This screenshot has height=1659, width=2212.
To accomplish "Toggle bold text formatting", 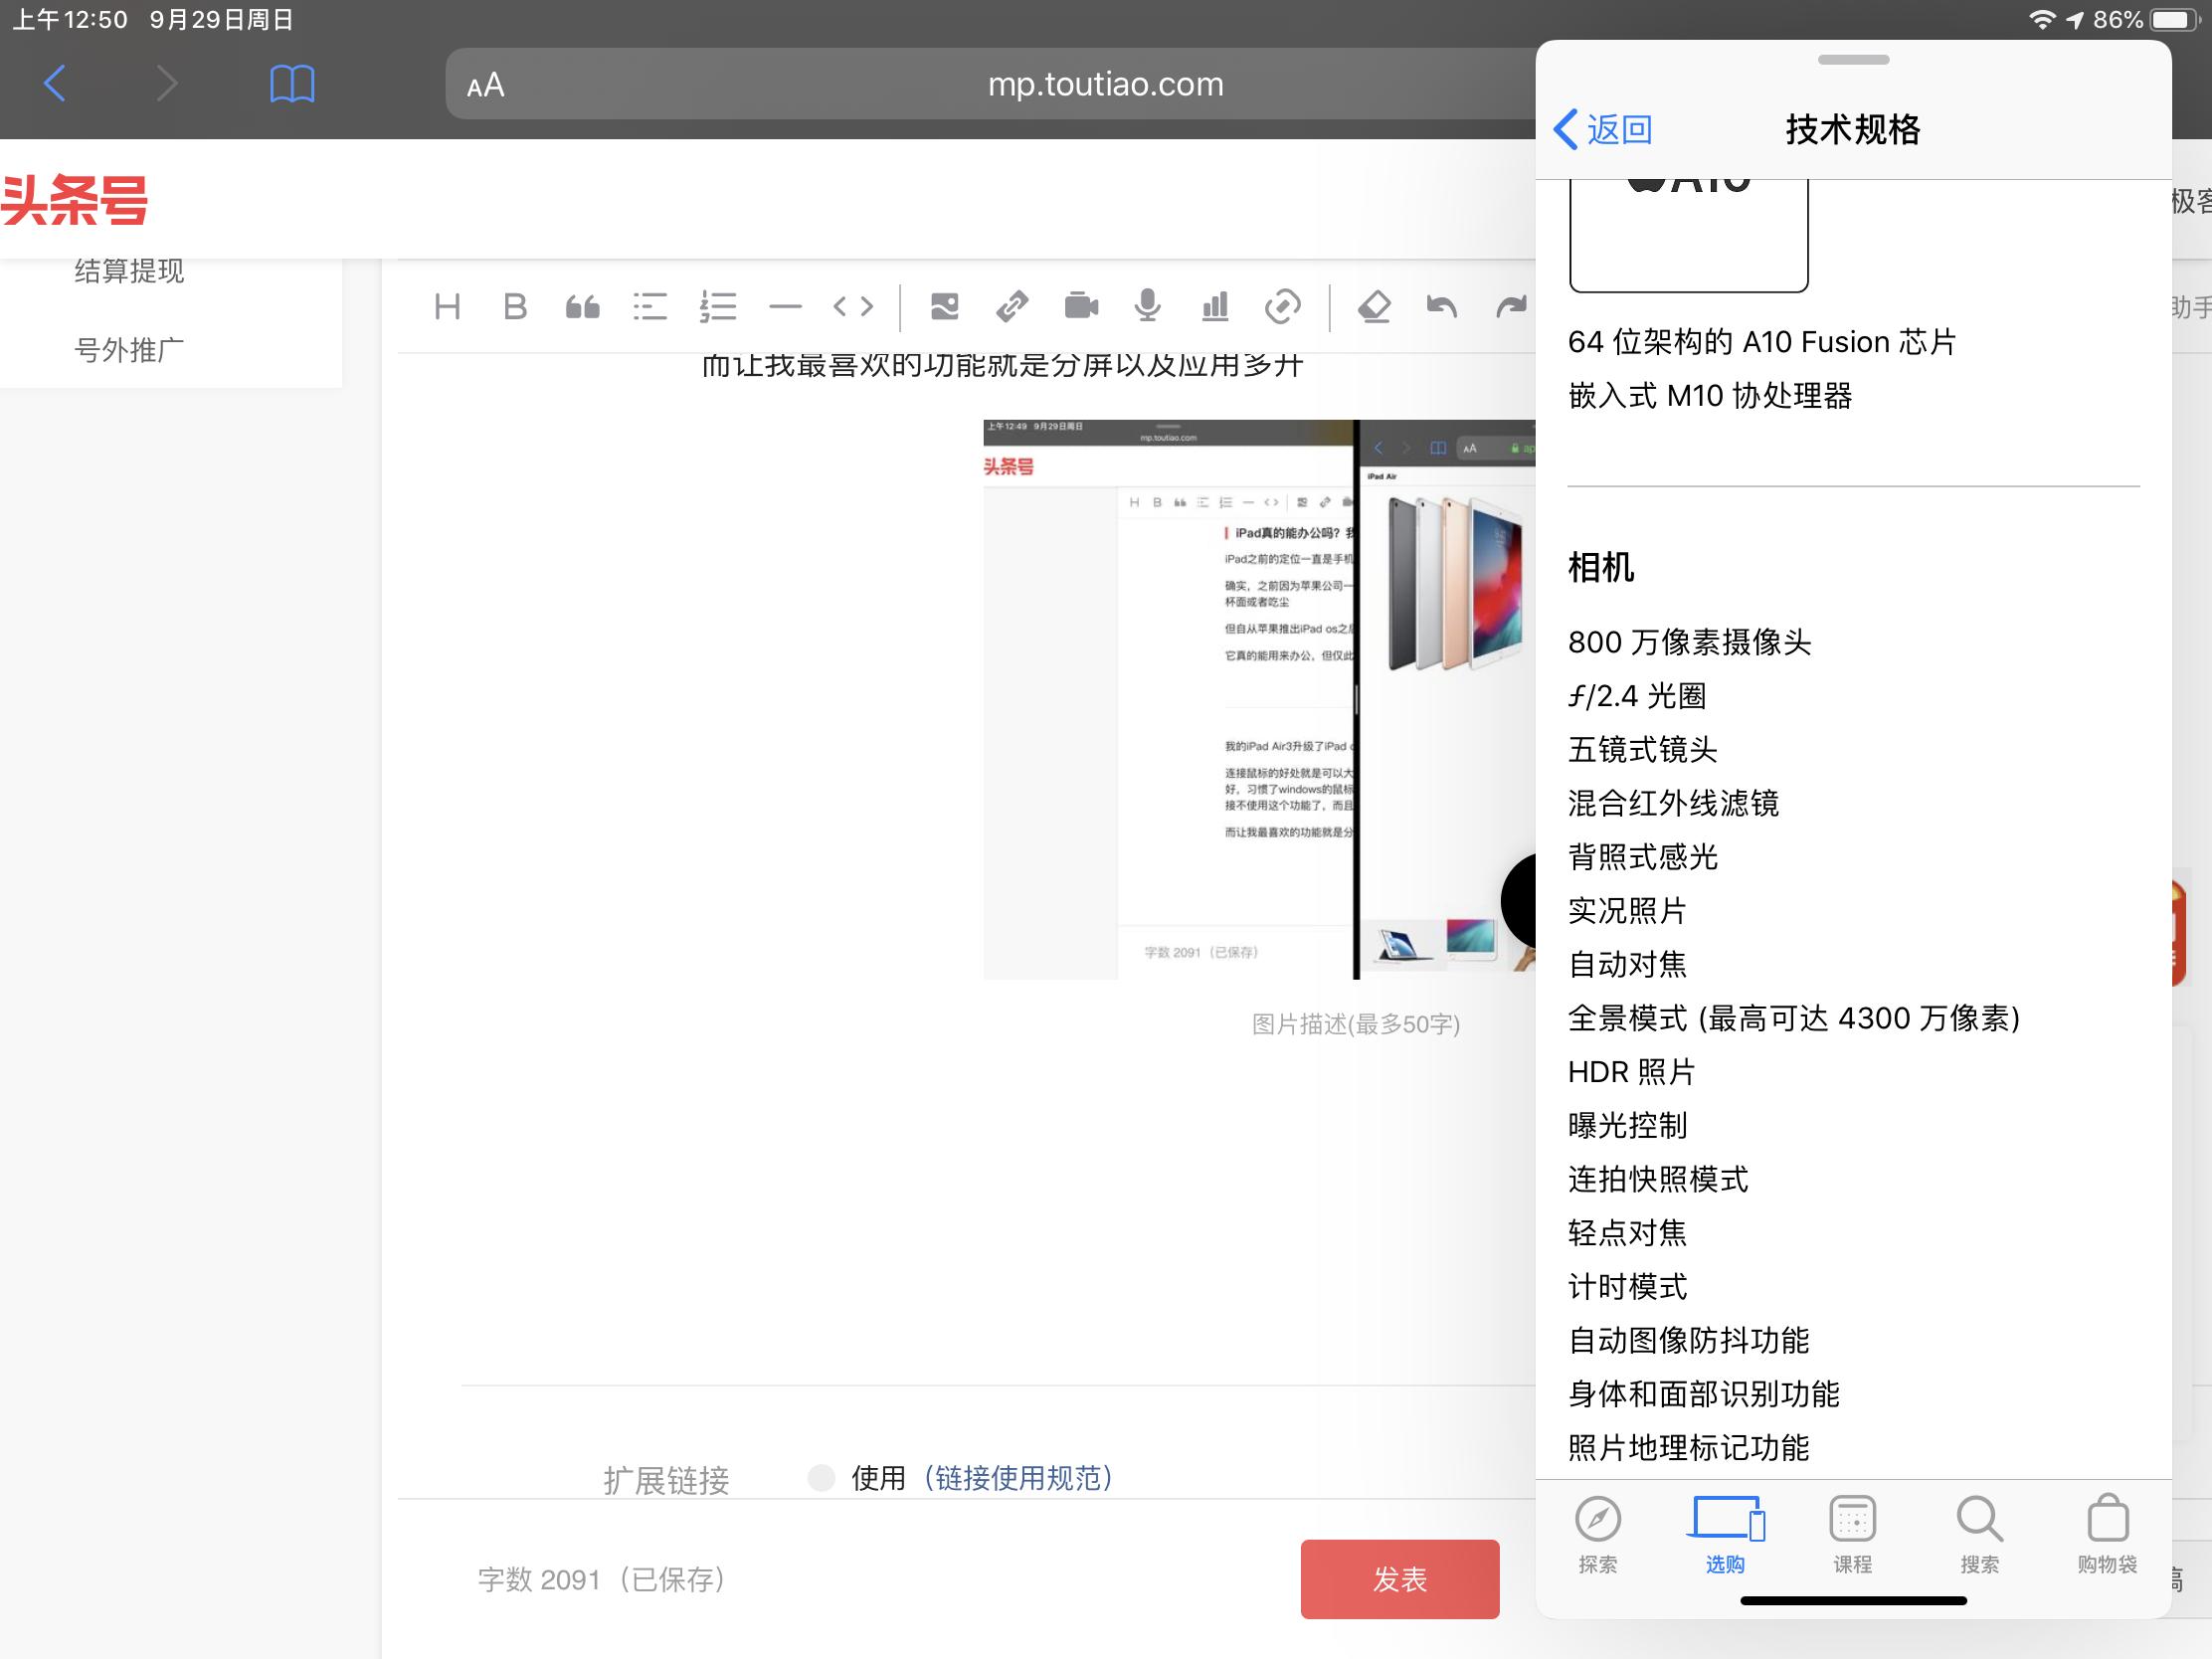I will (x=514, y=307).
